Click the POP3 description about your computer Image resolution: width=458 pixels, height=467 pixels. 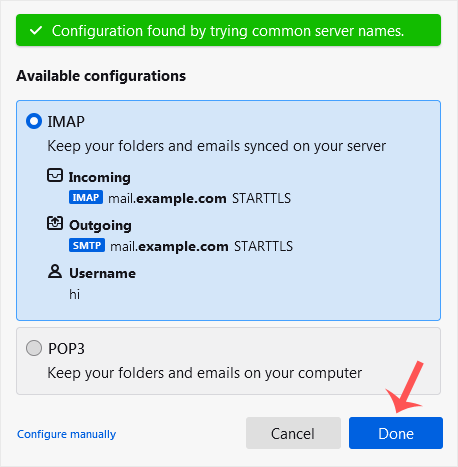[205, 373]
